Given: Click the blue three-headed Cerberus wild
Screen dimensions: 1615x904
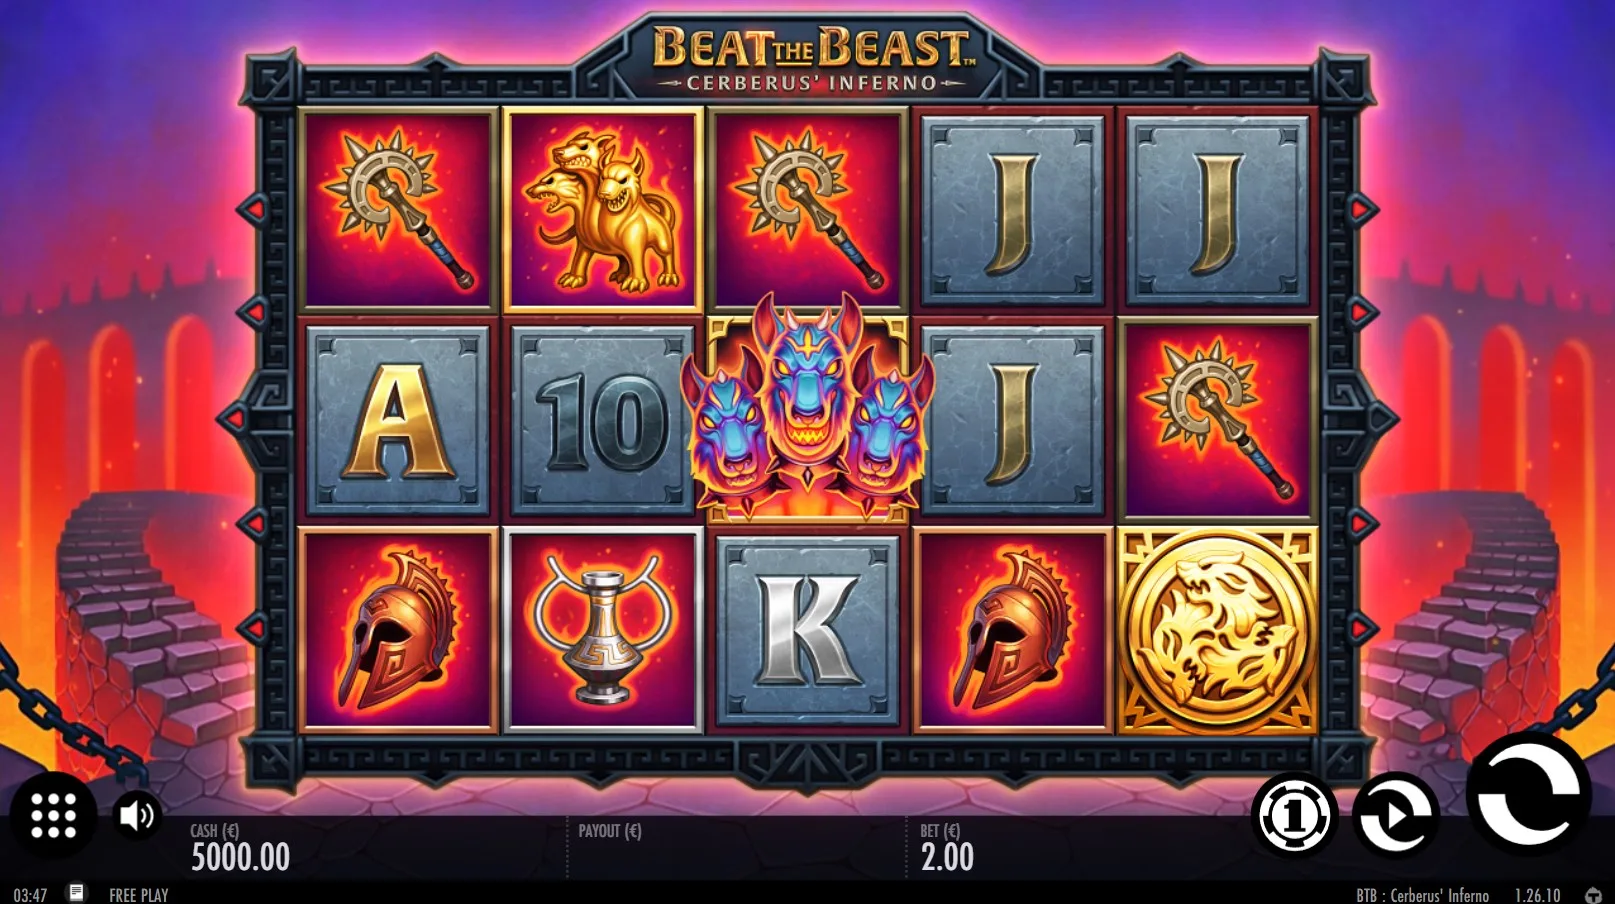Looking at the screenshot, I should point(808,410).
